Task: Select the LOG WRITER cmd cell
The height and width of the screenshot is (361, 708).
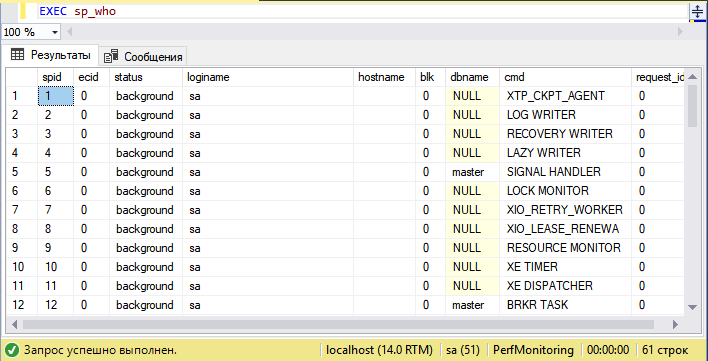Action: [x=565, y=115]
